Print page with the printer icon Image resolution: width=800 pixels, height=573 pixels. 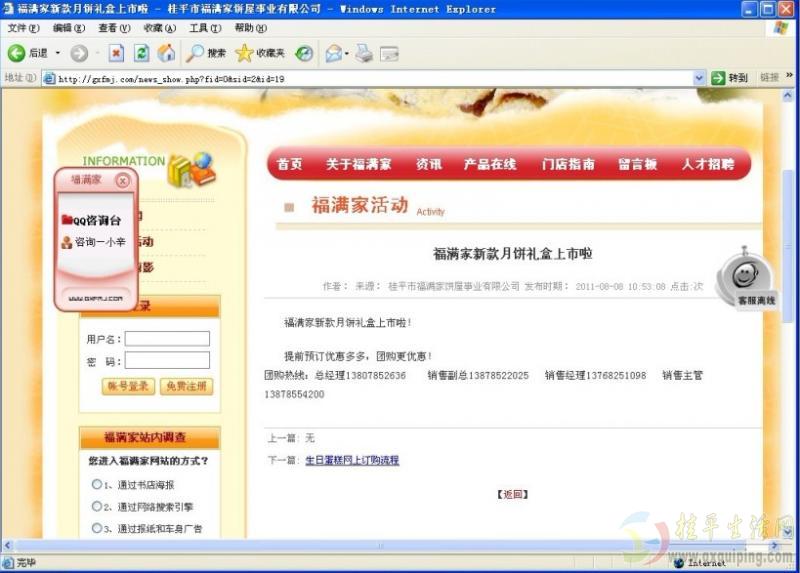(x=364, y=53)
